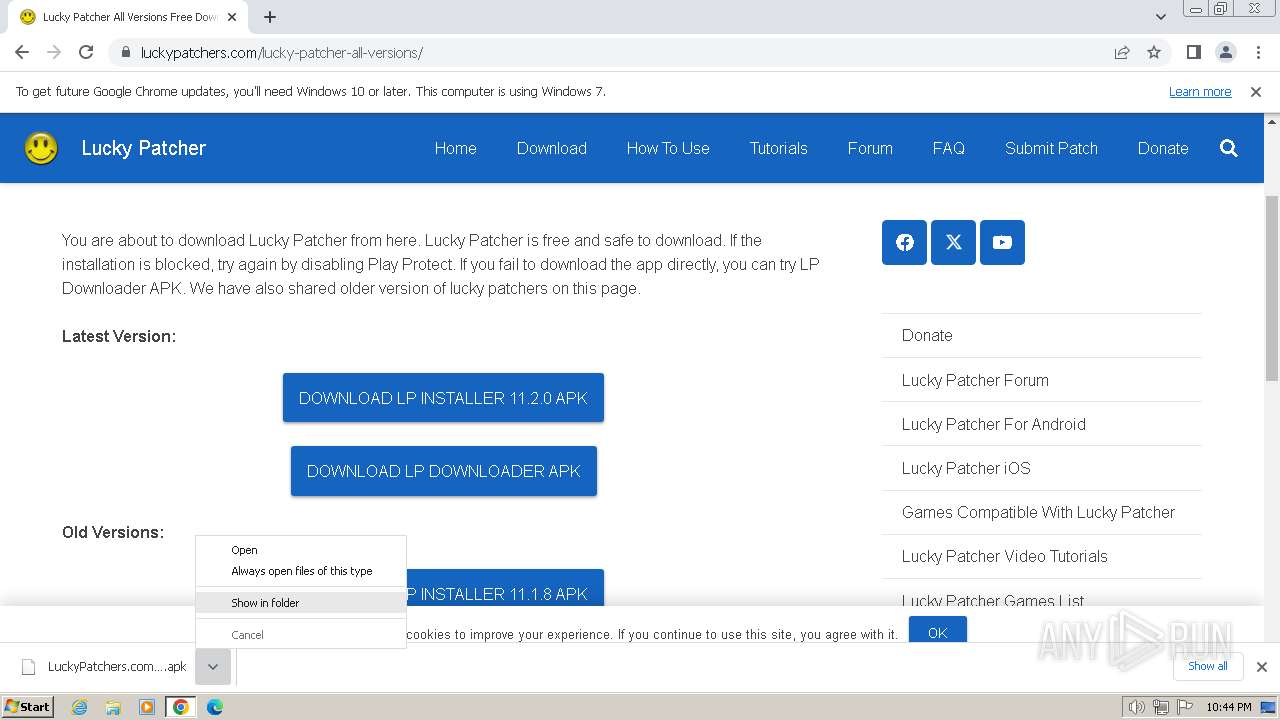Click the LP Installer 11.1.8 APK button
This screenshot has width=1280, height=720.
click(x=503, y=587)
